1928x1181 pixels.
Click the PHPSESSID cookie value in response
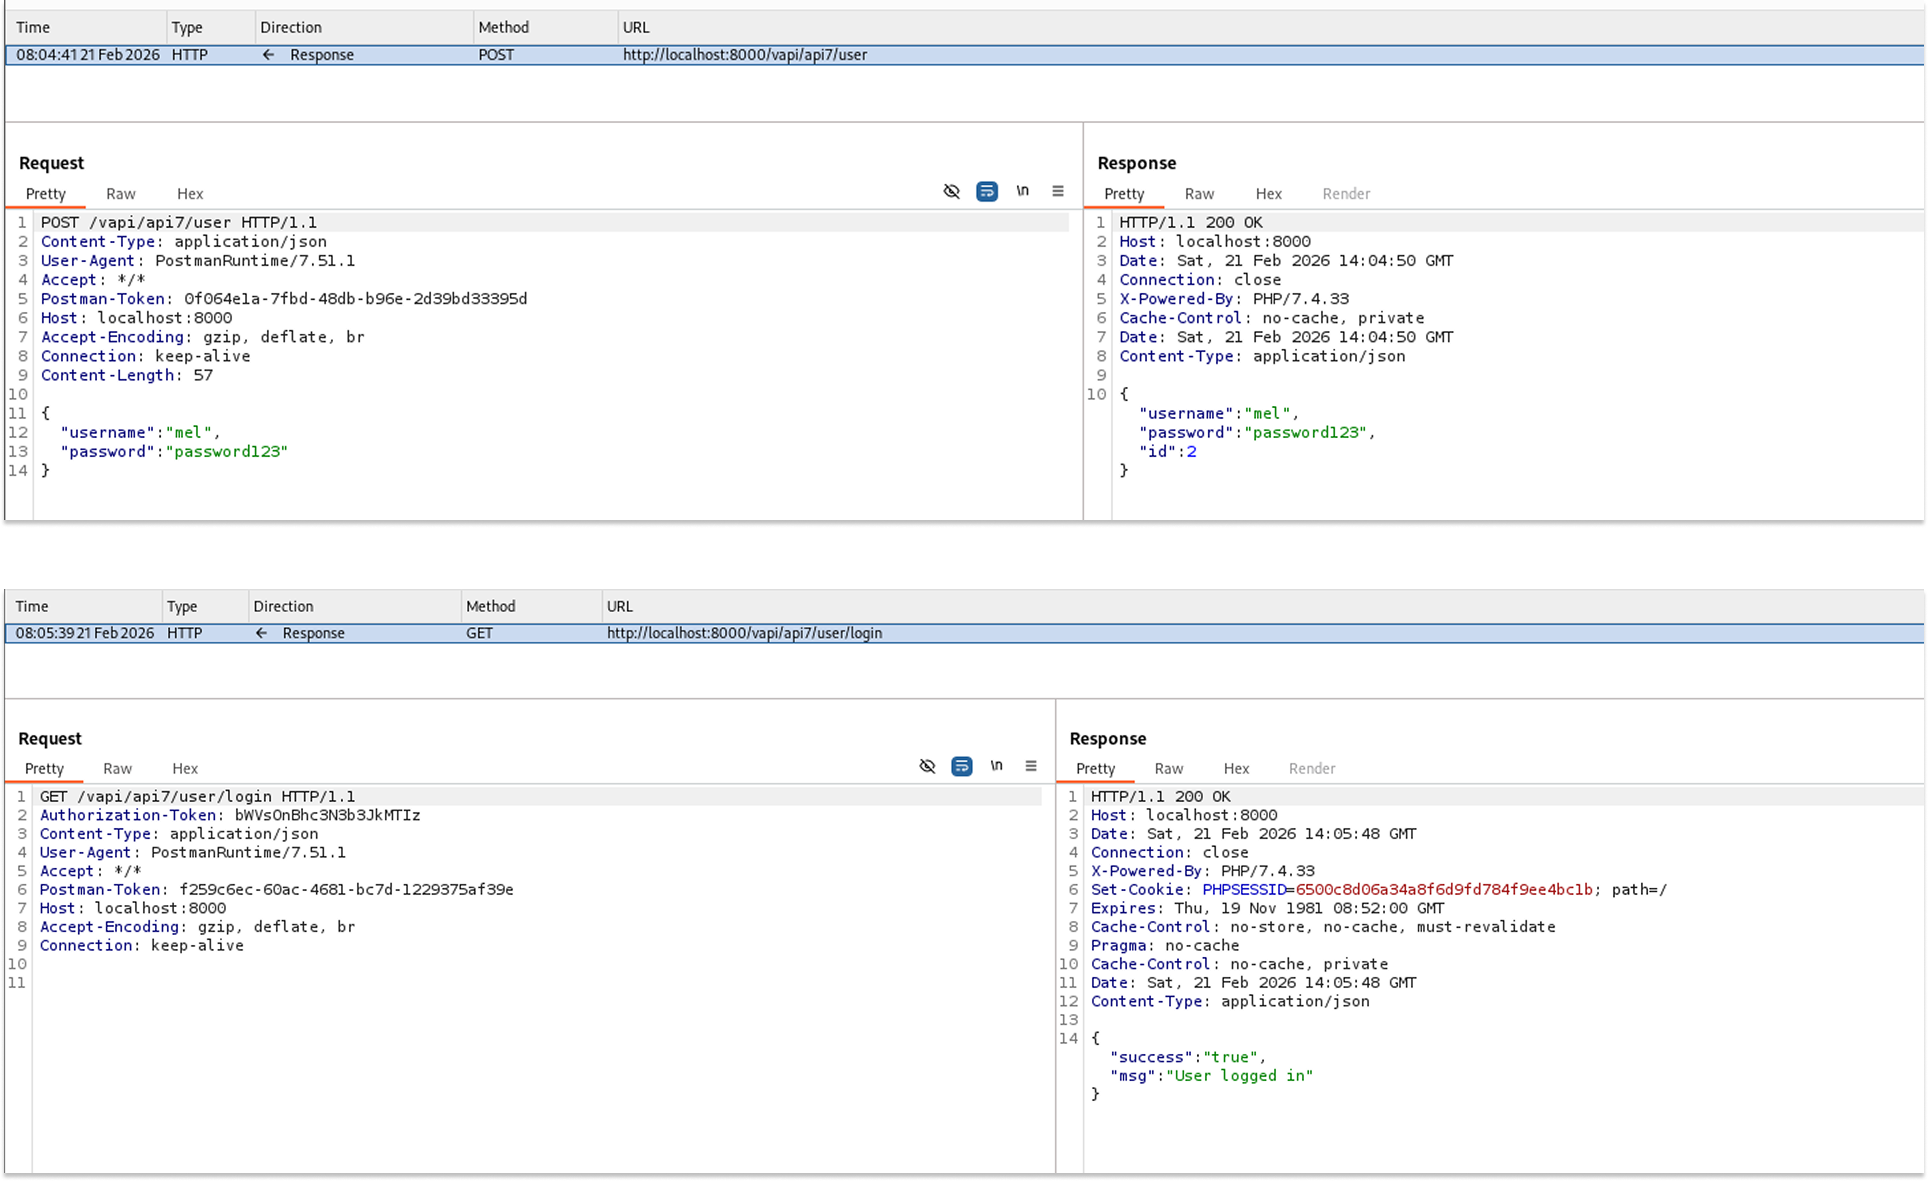pyautogui.click(x=1443, y=889)
